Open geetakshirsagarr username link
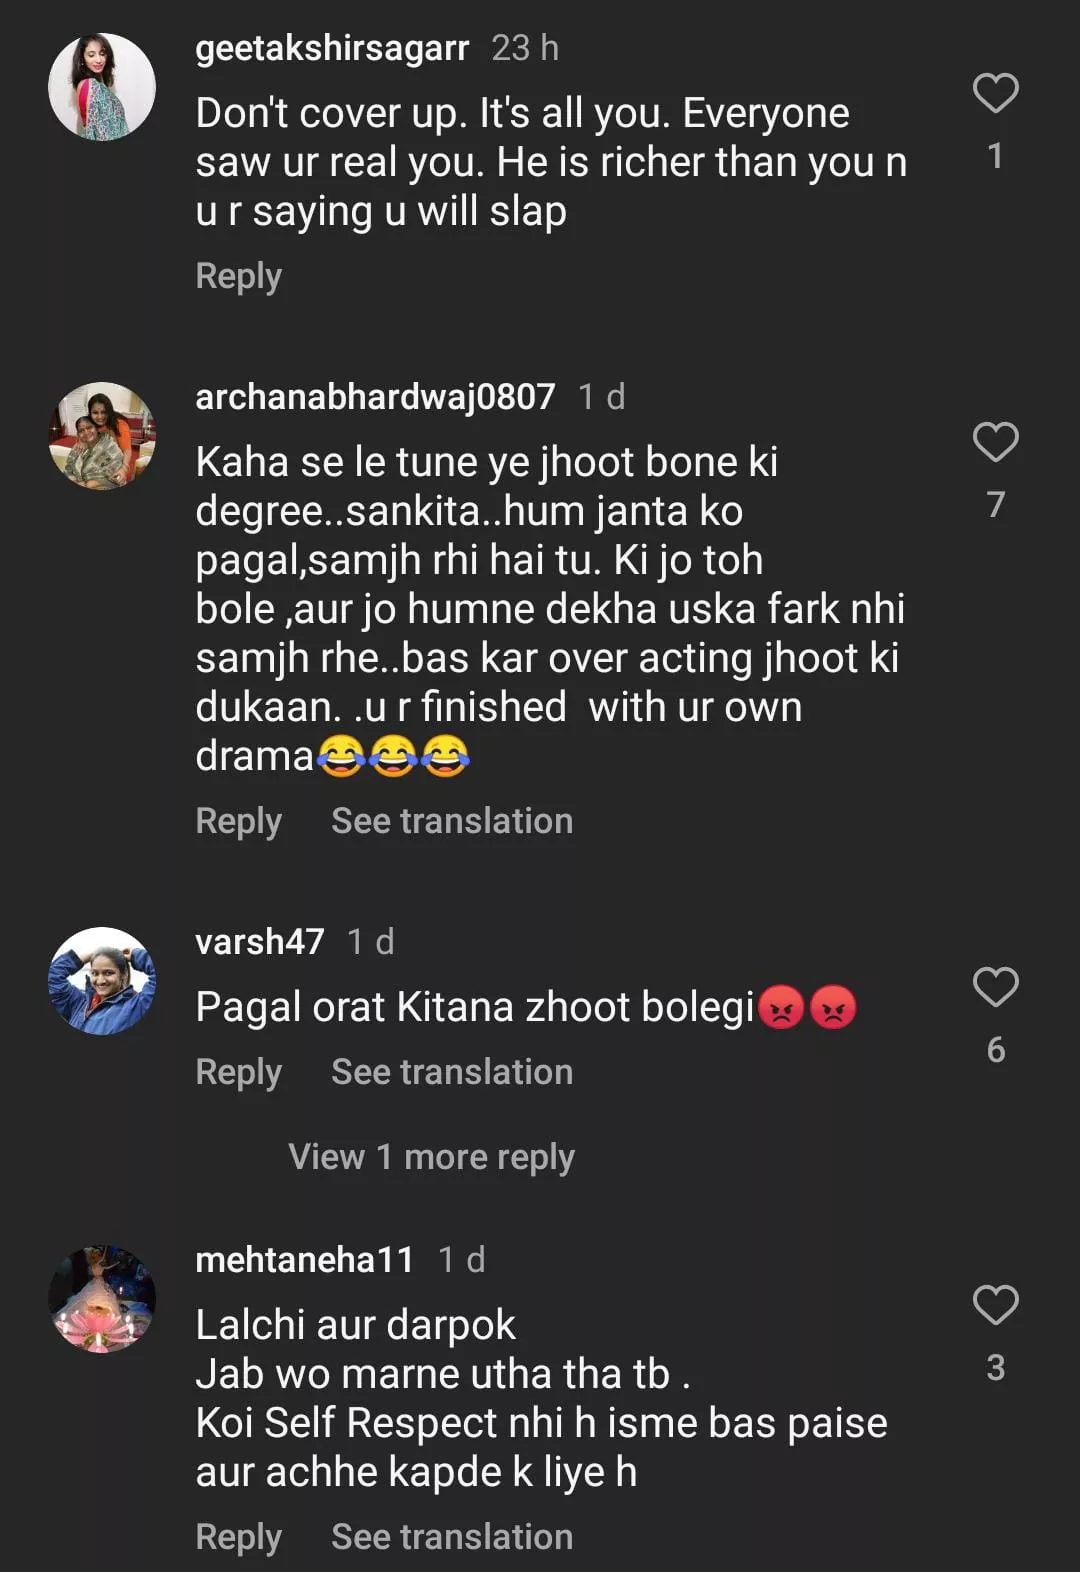 tap(332, 48)
